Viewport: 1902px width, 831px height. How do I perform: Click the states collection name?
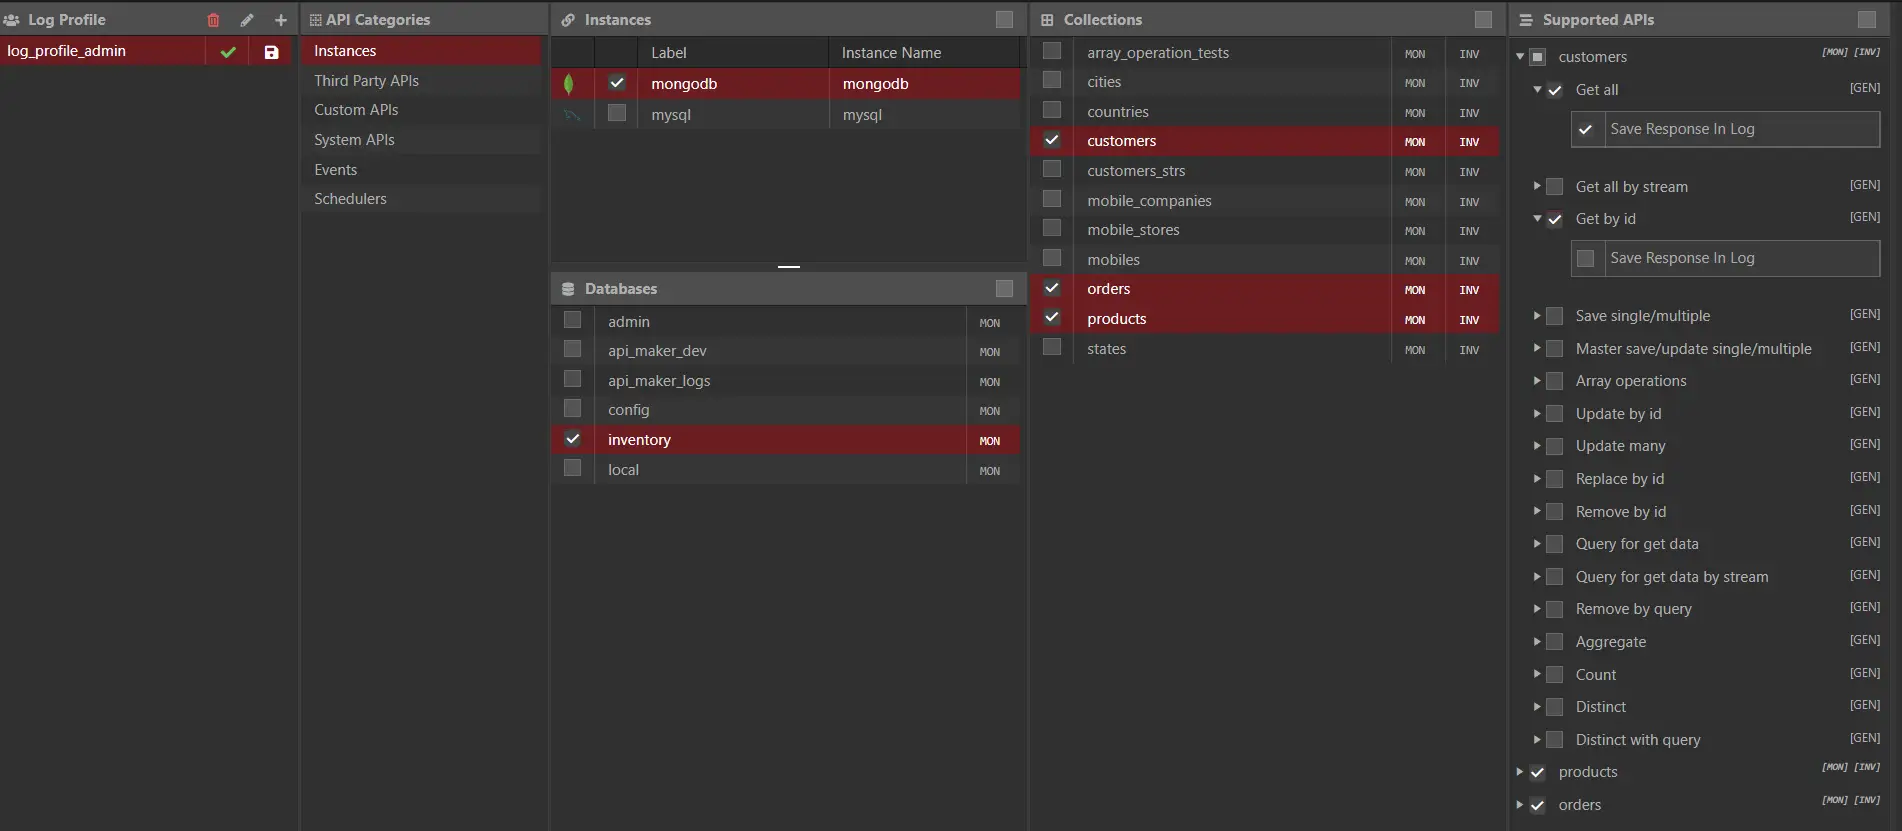coord(1106,349)
